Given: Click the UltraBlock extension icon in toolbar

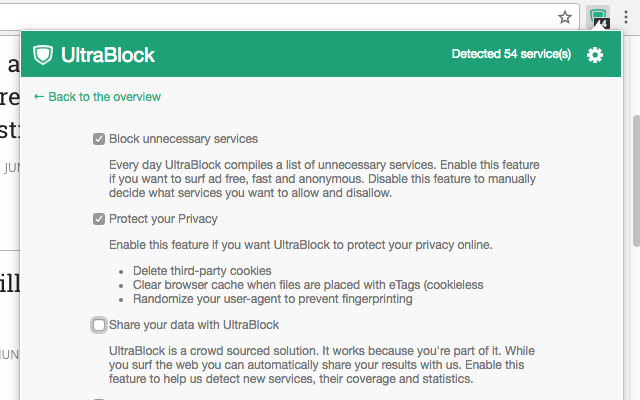Looking at the screenshot, I should point(598,17).
